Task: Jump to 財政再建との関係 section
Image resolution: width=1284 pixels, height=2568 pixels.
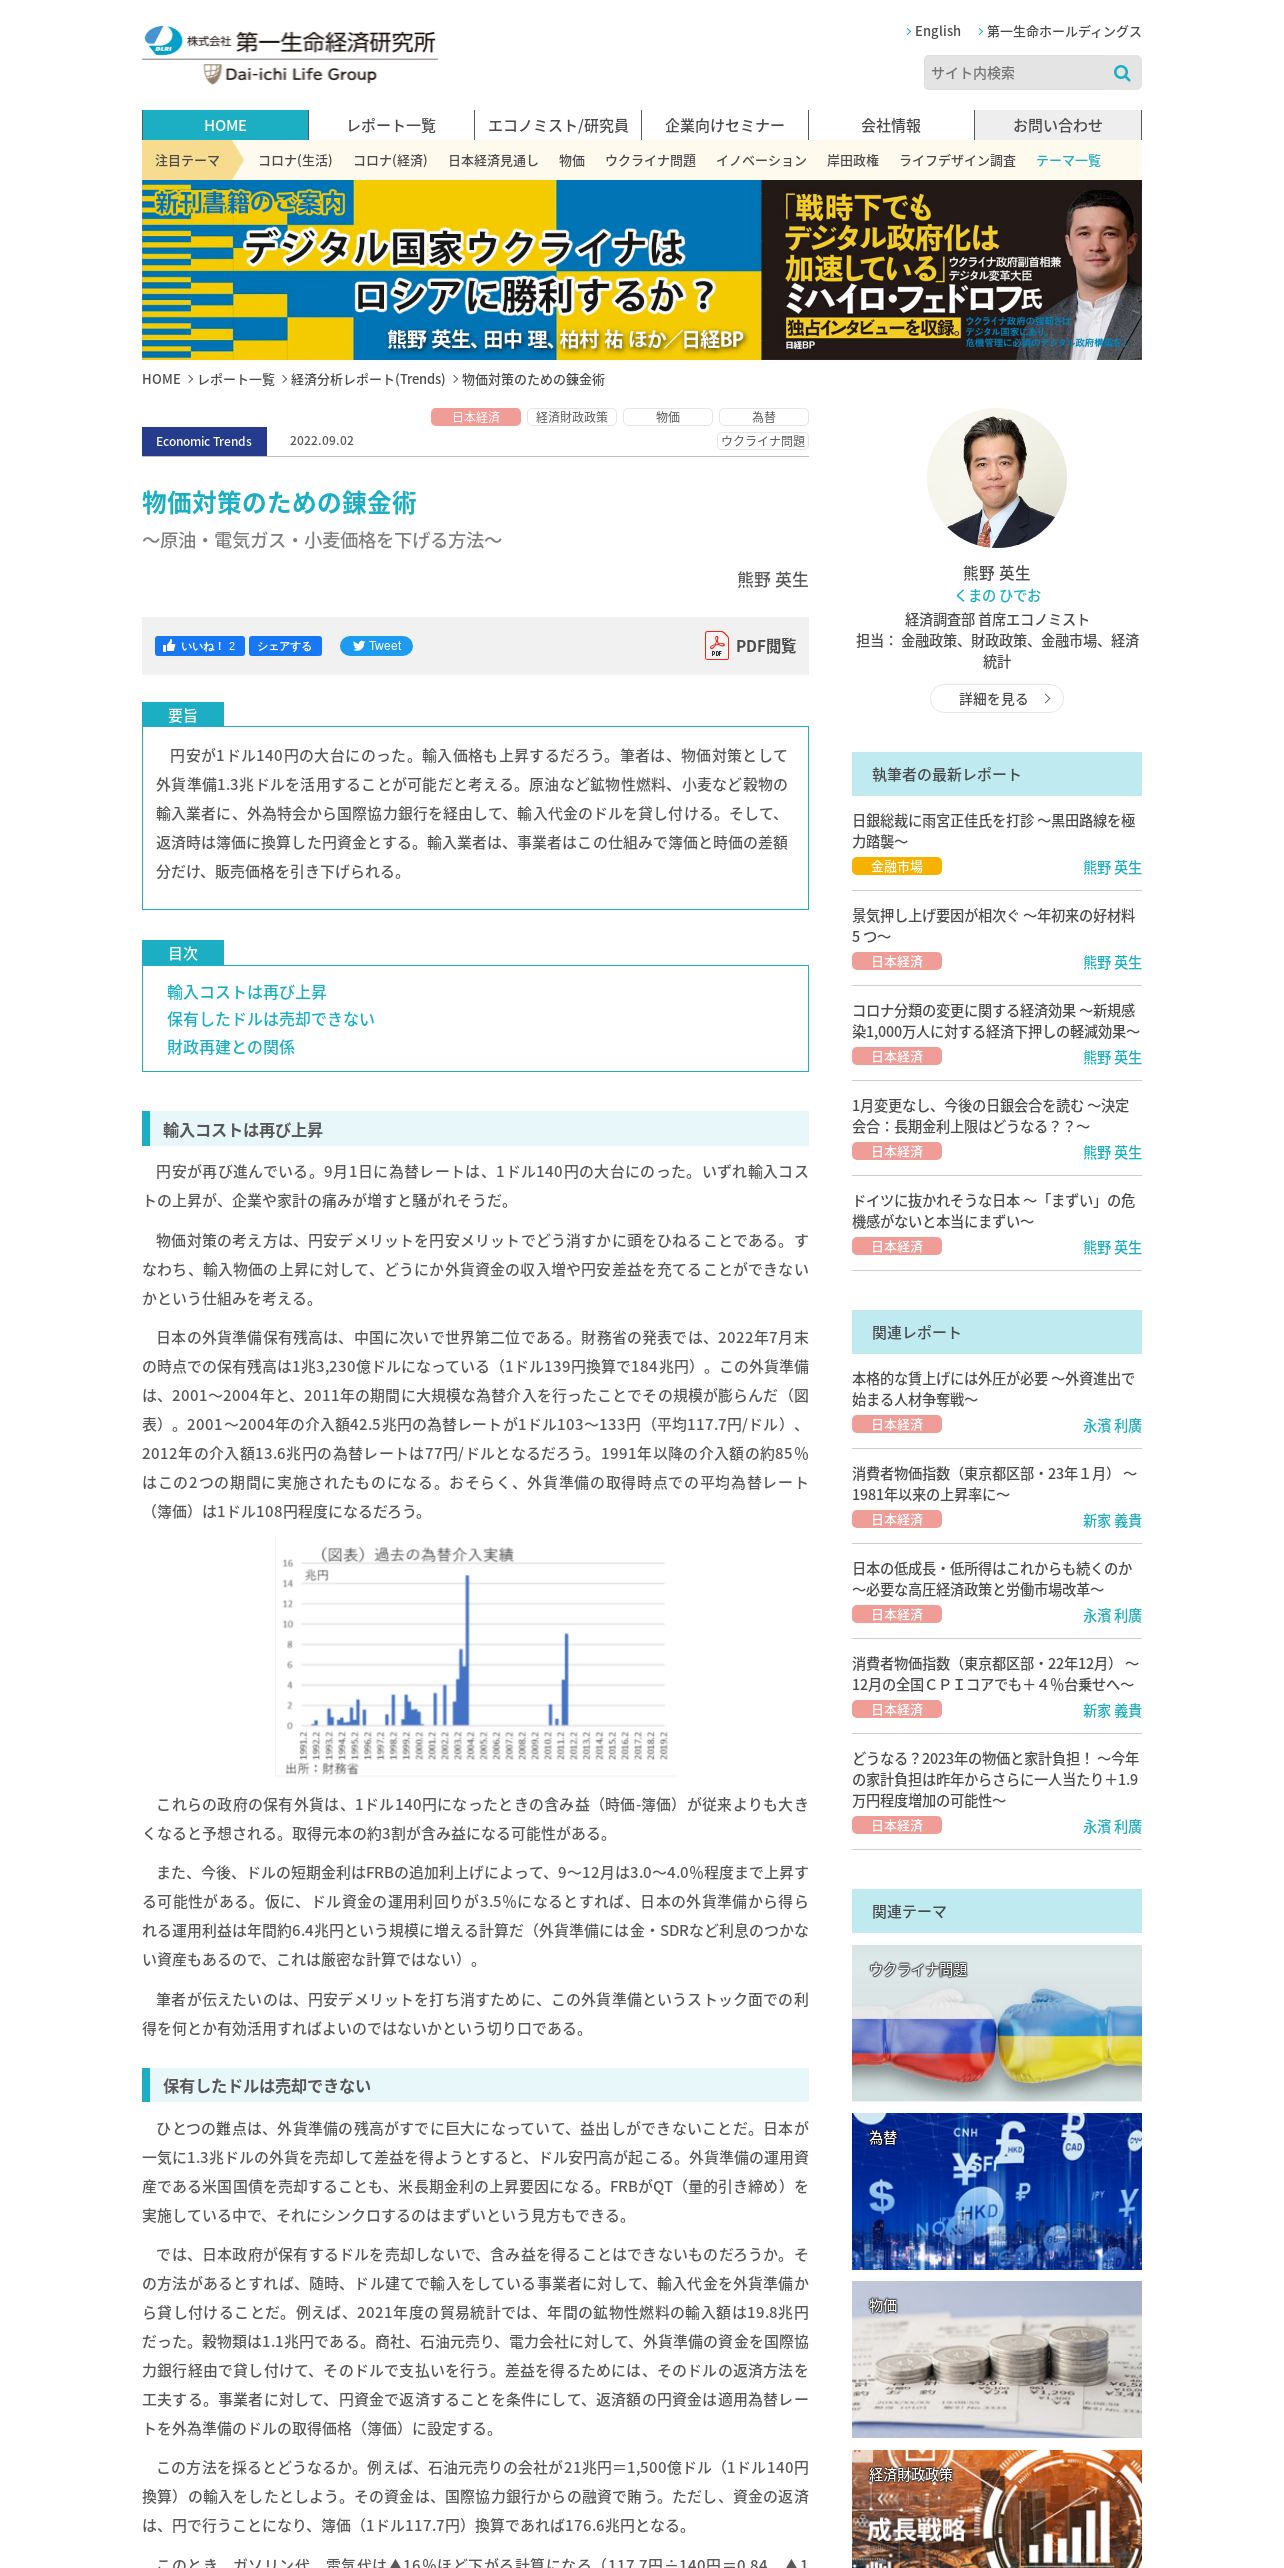Action: click(231, 1047)
